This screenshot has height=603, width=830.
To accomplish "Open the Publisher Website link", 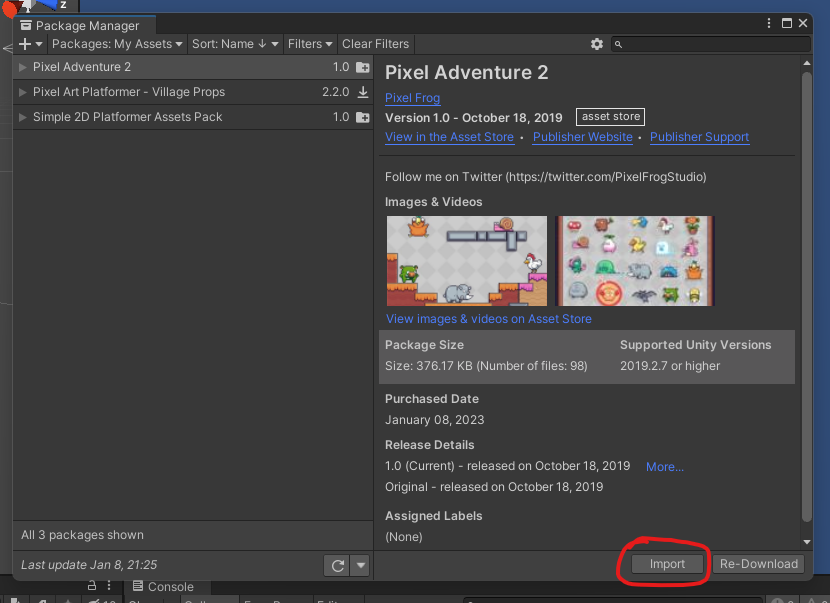I will pyautogui.click(x=582, y=137).
